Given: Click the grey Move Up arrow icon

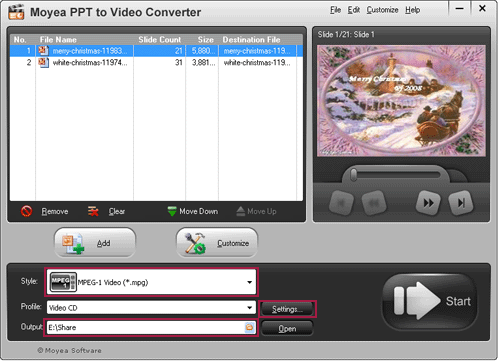Looking at the screenshot, I should (x=241, y=211).
